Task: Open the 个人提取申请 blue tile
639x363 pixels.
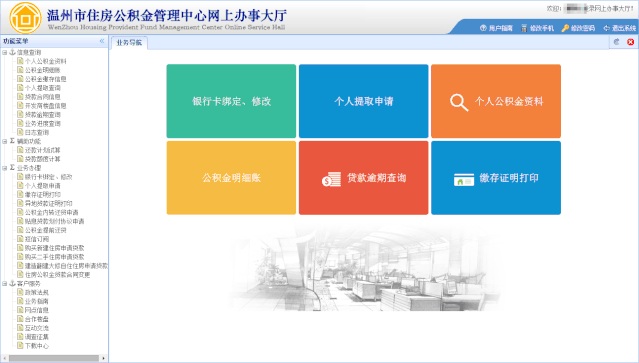Action: [364, 101]
